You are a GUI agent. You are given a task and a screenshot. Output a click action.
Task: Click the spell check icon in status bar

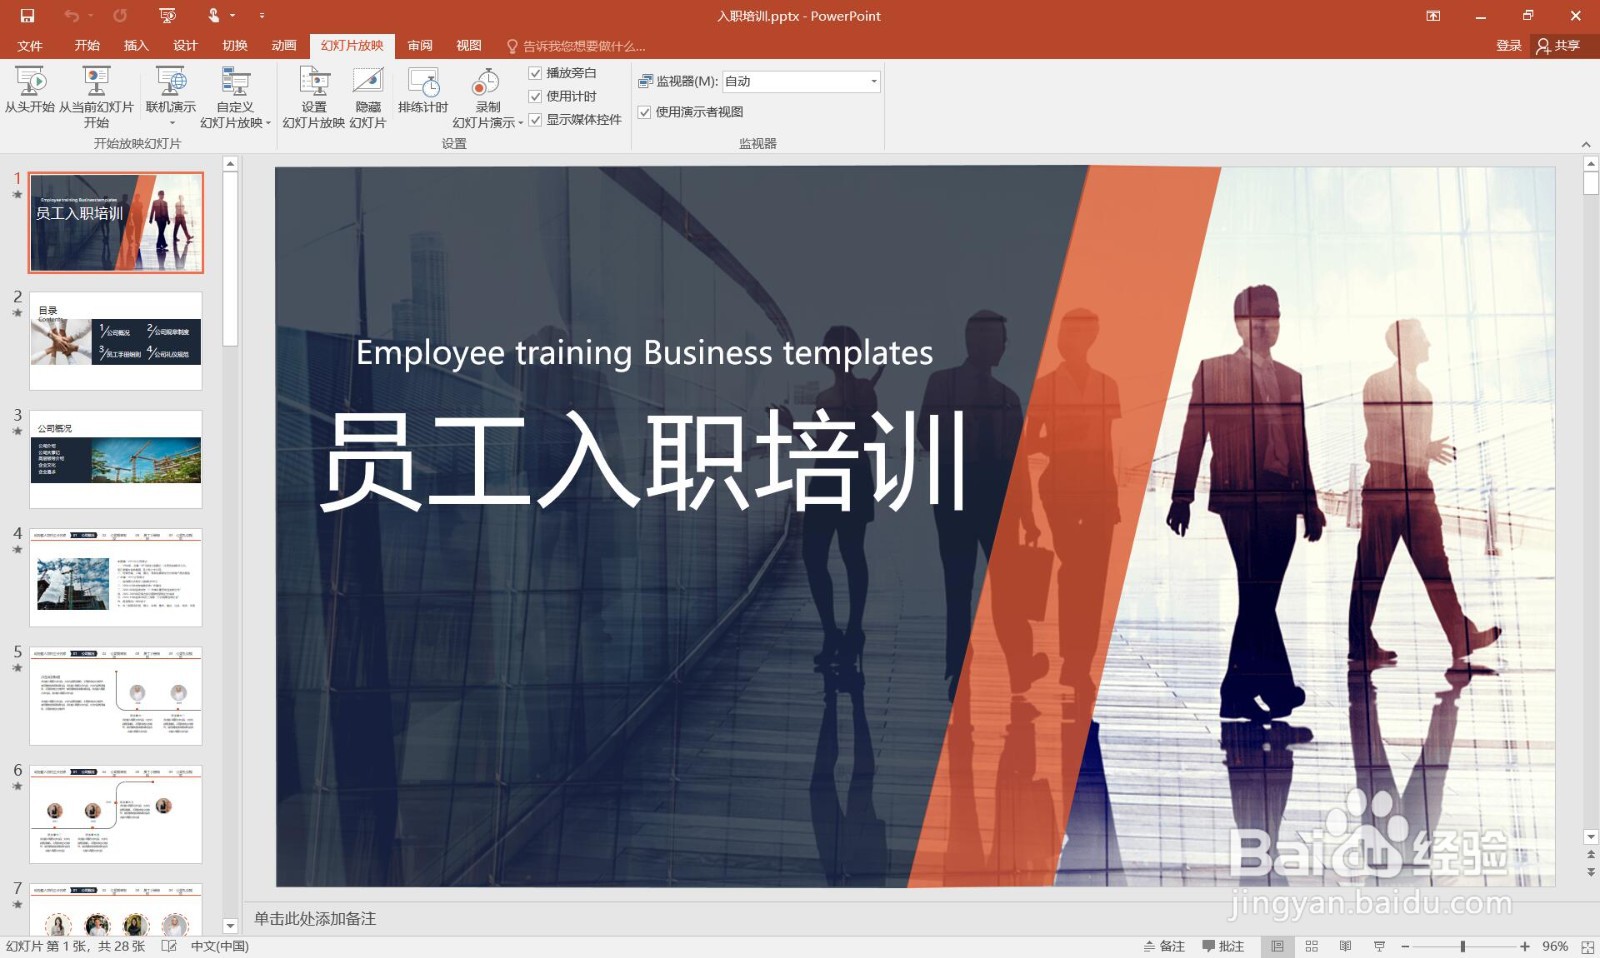click(169, 946)
